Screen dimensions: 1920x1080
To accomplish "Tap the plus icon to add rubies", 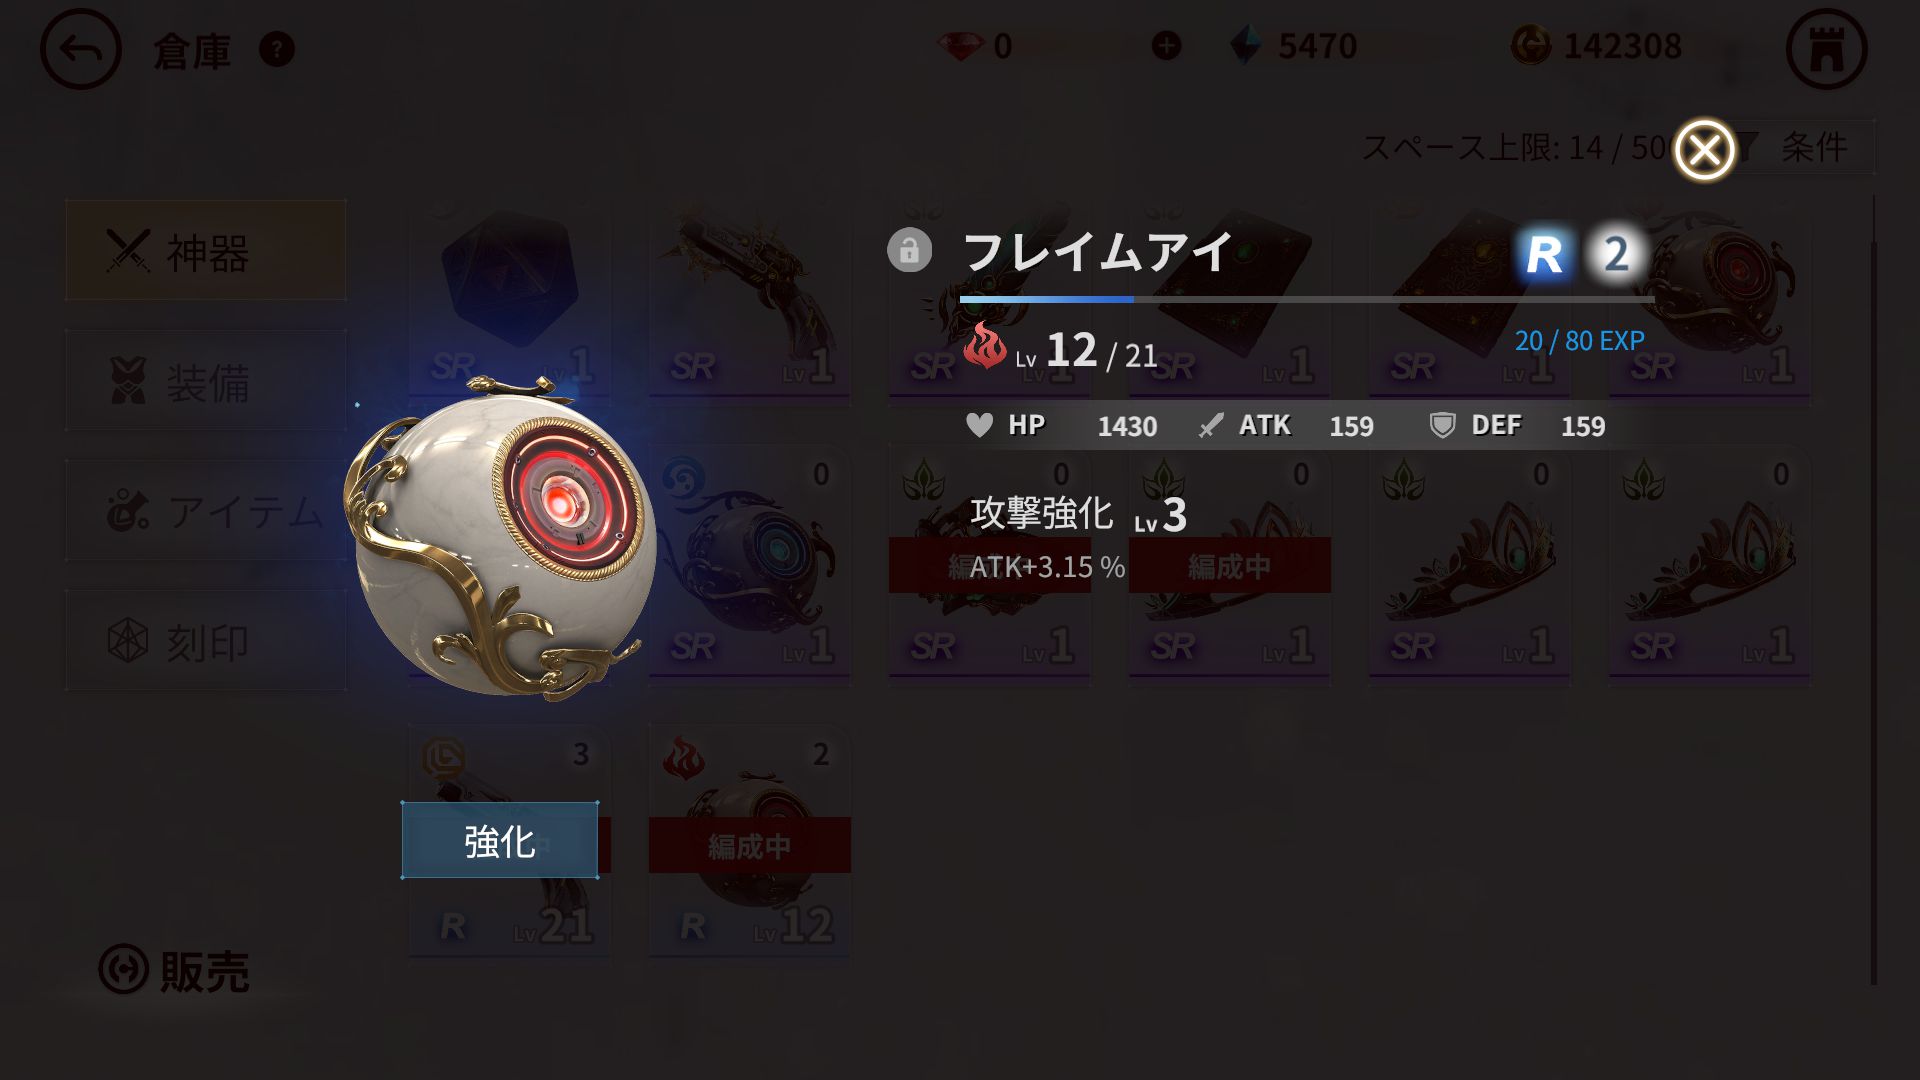I will (1166, 45).
